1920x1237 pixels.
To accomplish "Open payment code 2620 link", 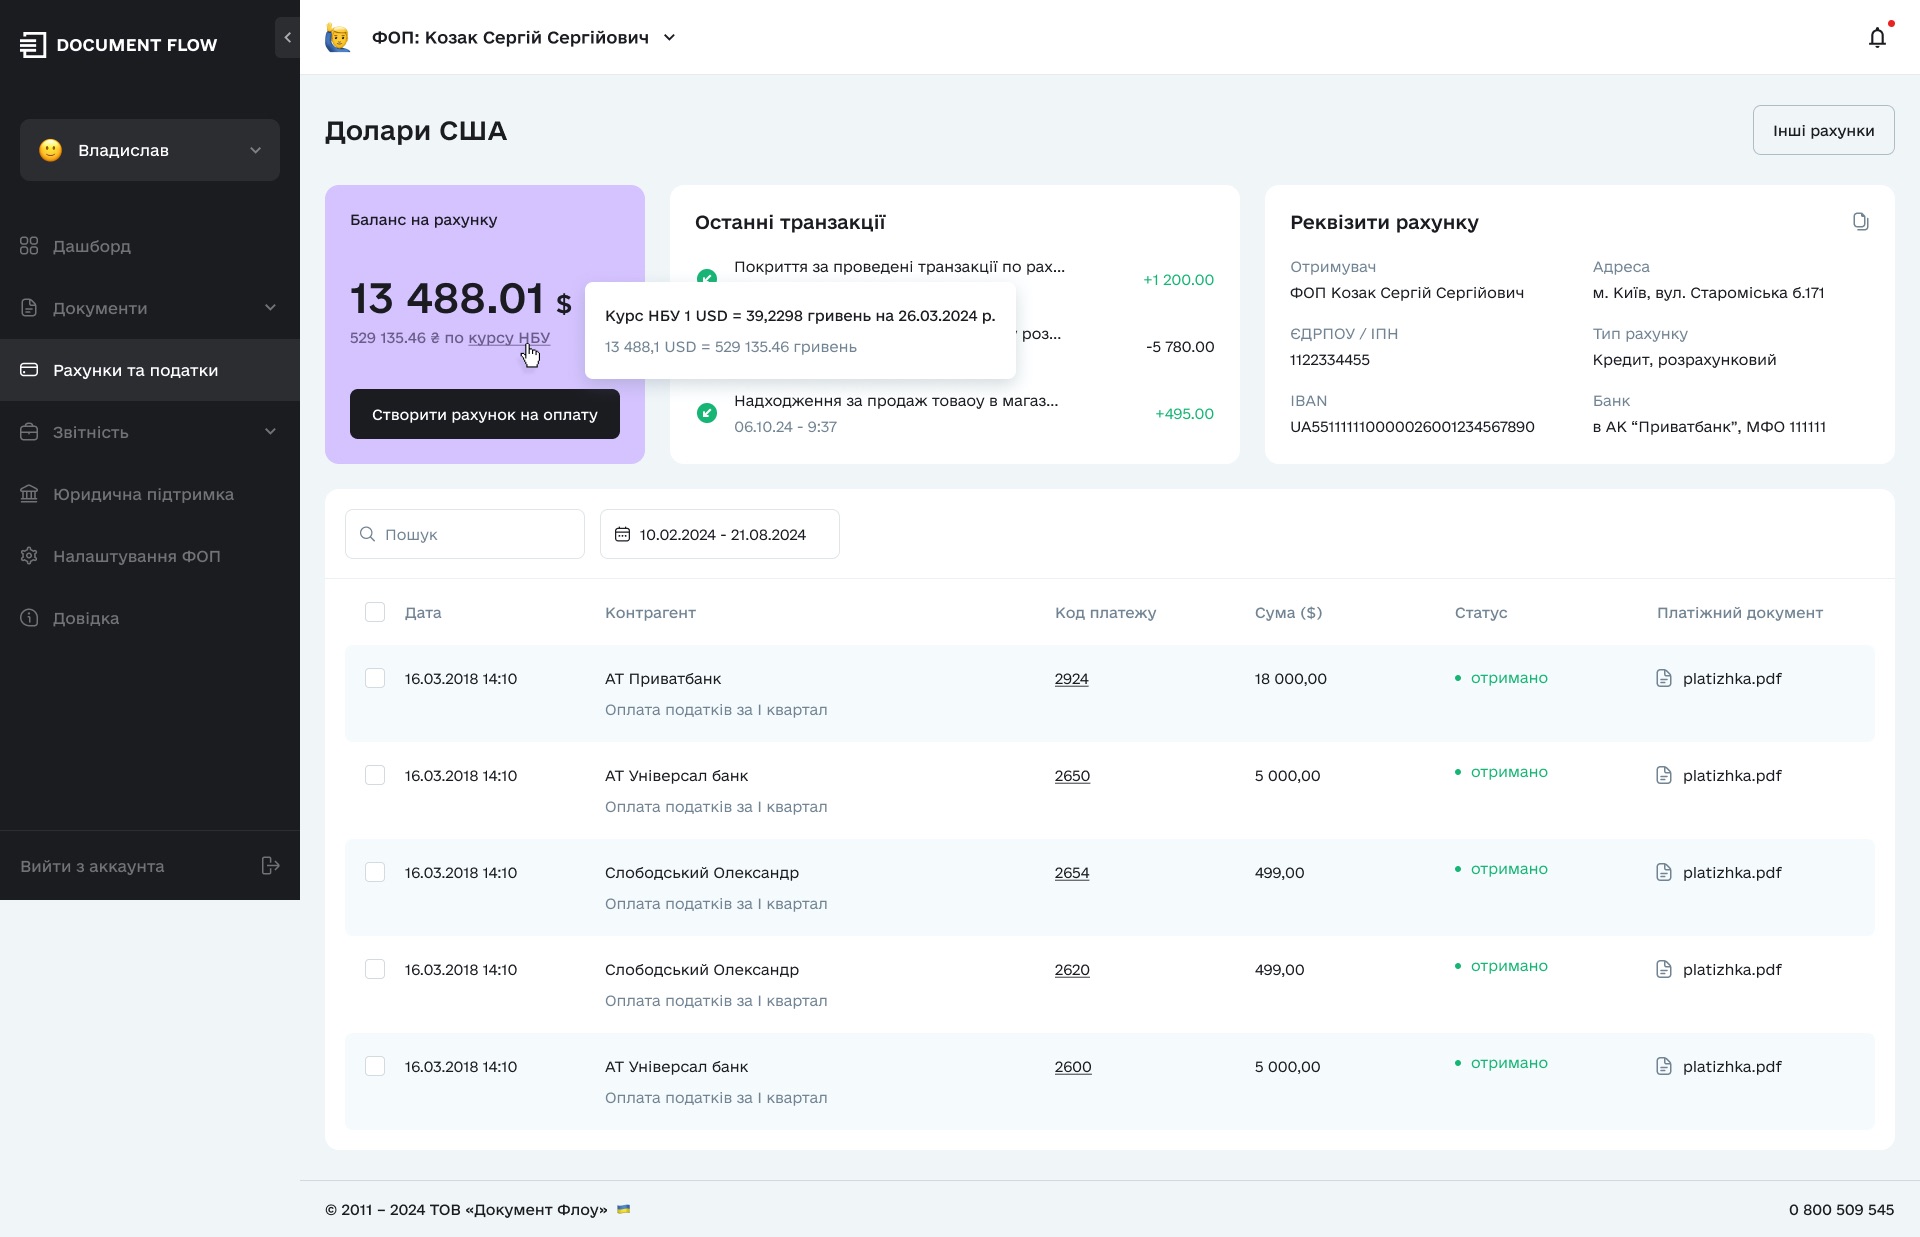I will tap(1072, 969).
